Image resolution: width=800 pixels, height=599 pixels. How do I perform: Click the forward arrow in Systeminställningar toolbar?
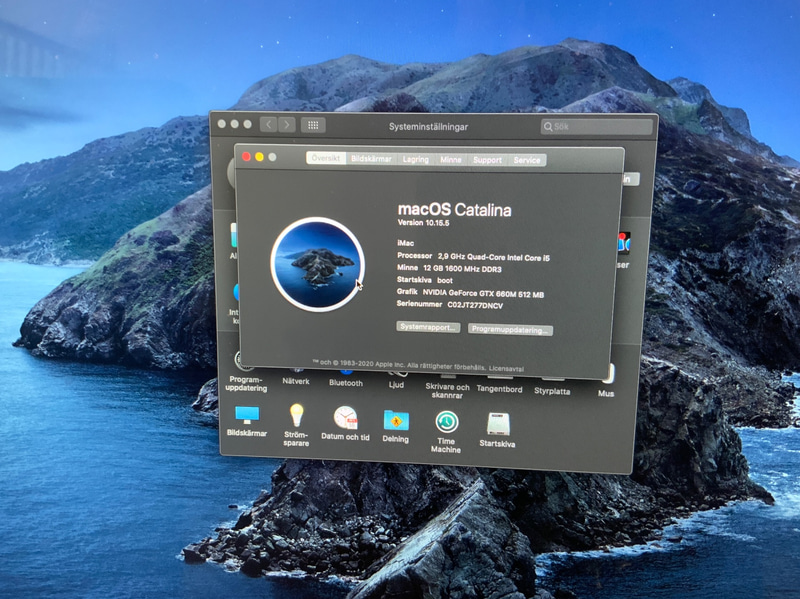click(x=287, y=125)
